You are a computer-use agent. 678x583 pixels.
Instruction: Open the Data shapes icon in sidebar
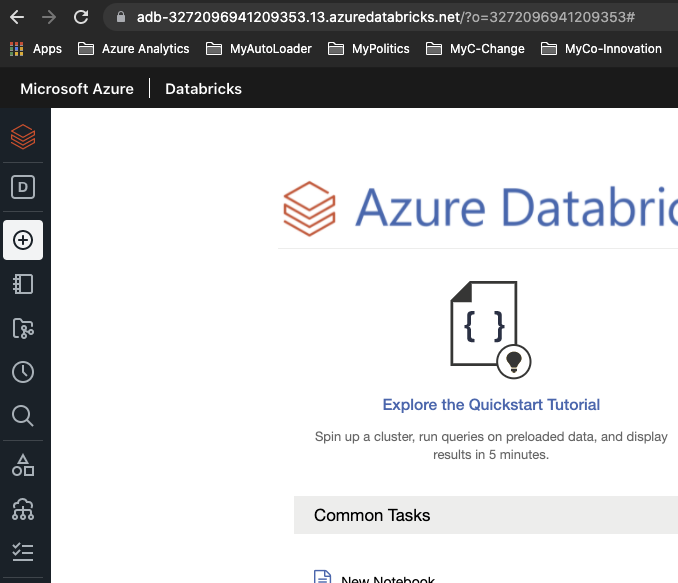click(x=23, y=465)
